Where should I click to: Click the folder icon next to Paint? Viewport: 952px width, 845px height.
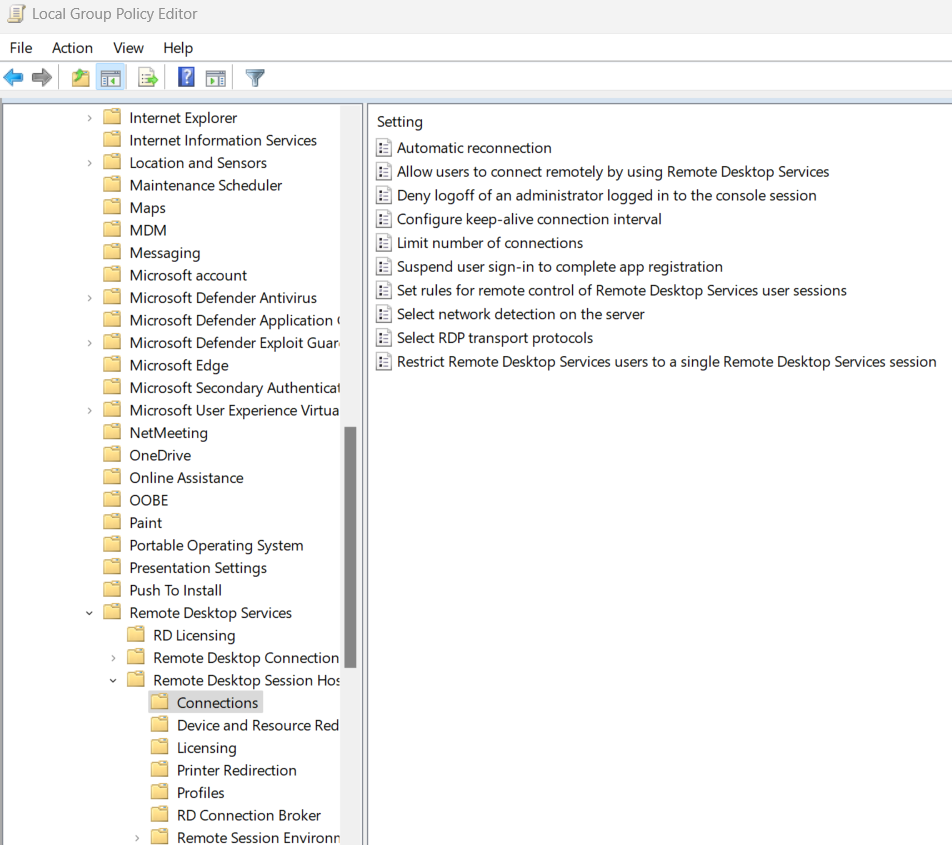click(112, 522)
